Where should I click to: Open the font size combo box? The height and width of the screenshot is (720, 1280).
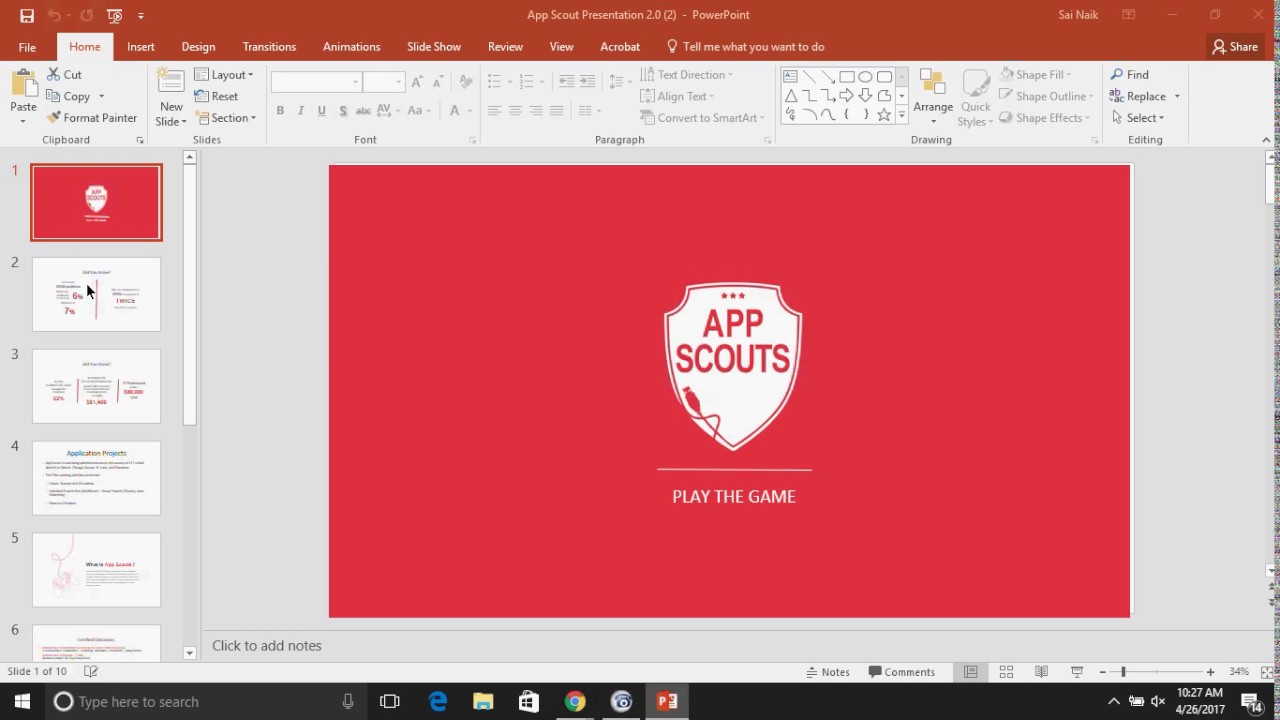[x=383, y=82]
